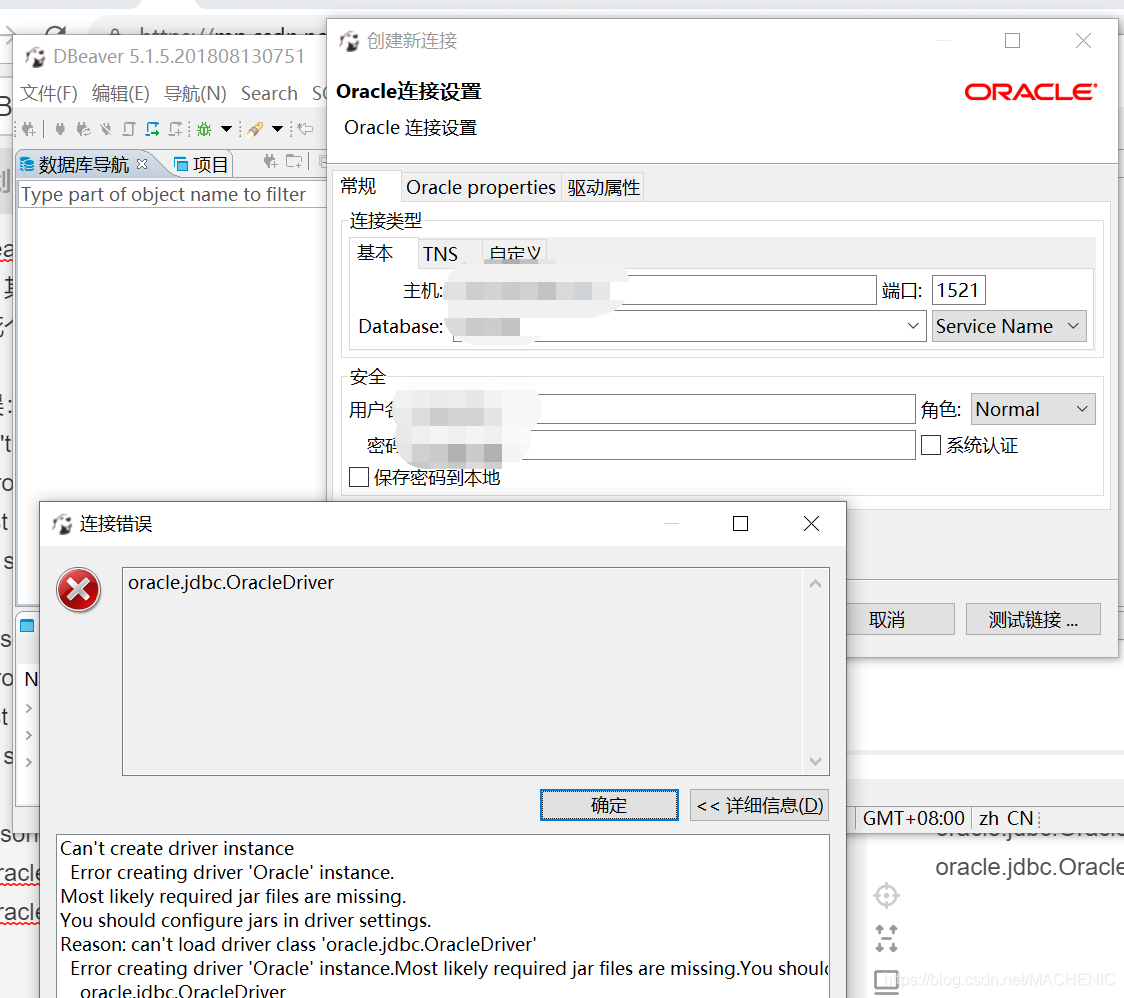The height and width of the screenshot is (998, 1124).
Task: Expand the Database combo box arrow
Action: [912, 326]
